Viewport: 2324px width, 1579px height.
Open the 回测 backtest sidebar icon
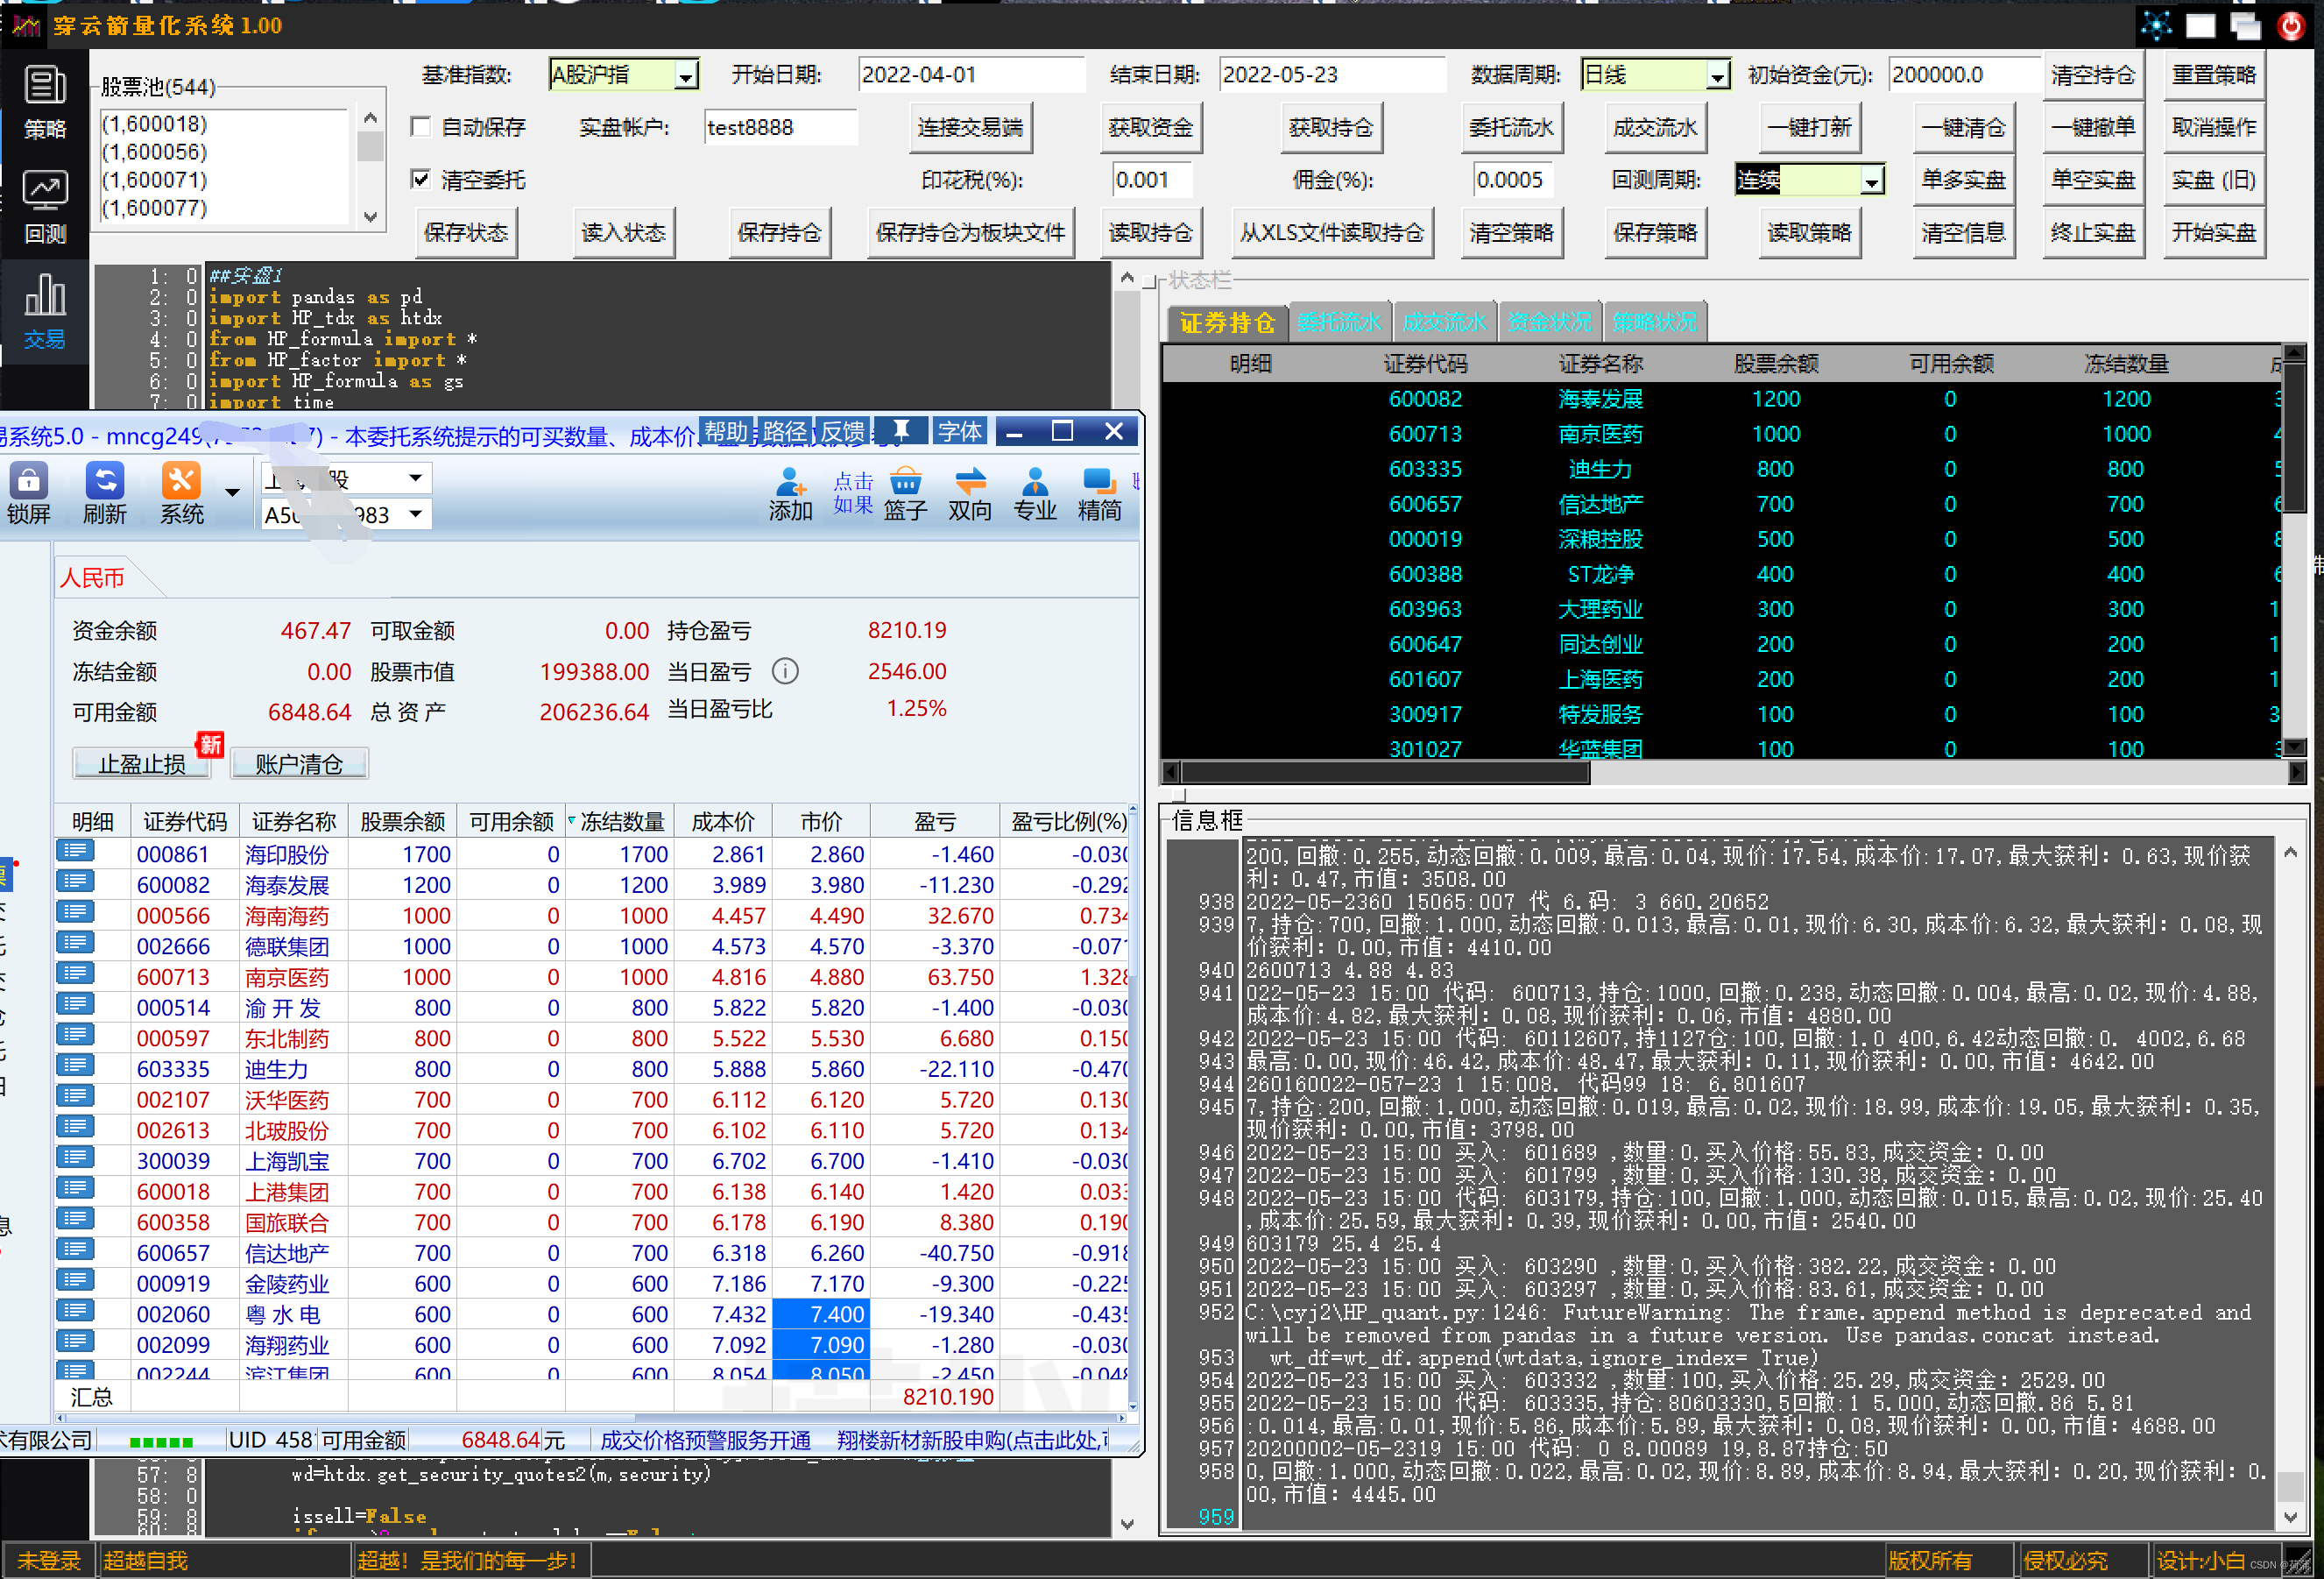pyautogui.click(x=44, y=207)
